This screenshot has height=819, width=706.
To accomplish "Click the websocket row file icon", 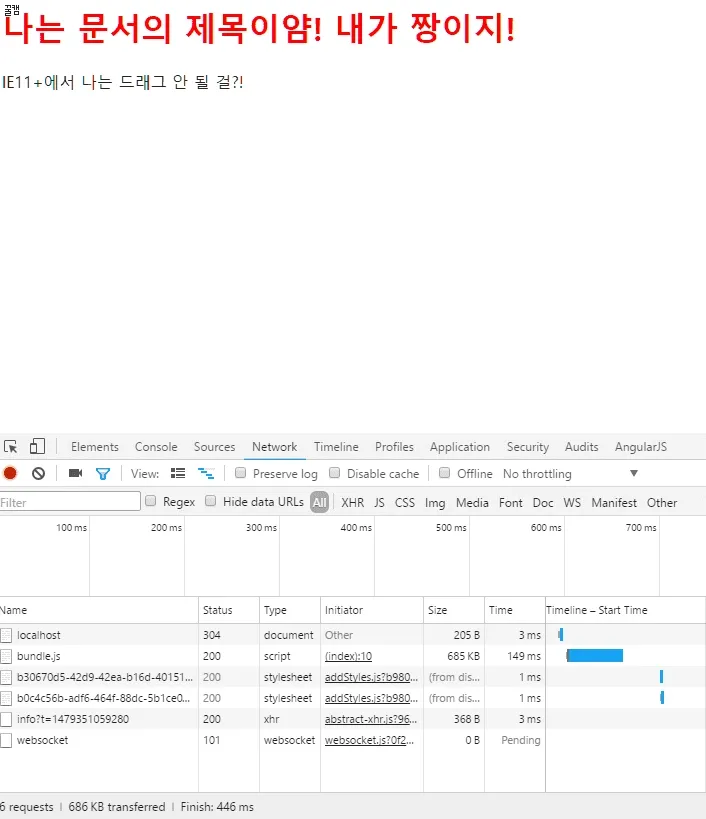I will click(6, 740).
